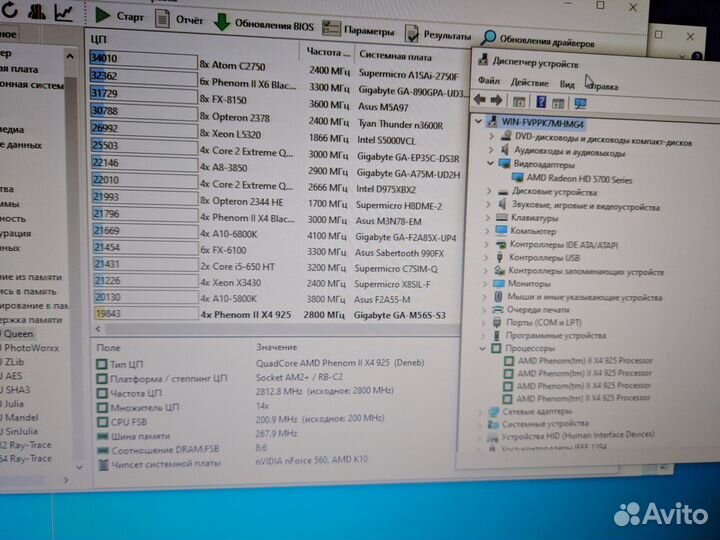
Task: Open the Отчёт report icon
Action: click(164, 20)
